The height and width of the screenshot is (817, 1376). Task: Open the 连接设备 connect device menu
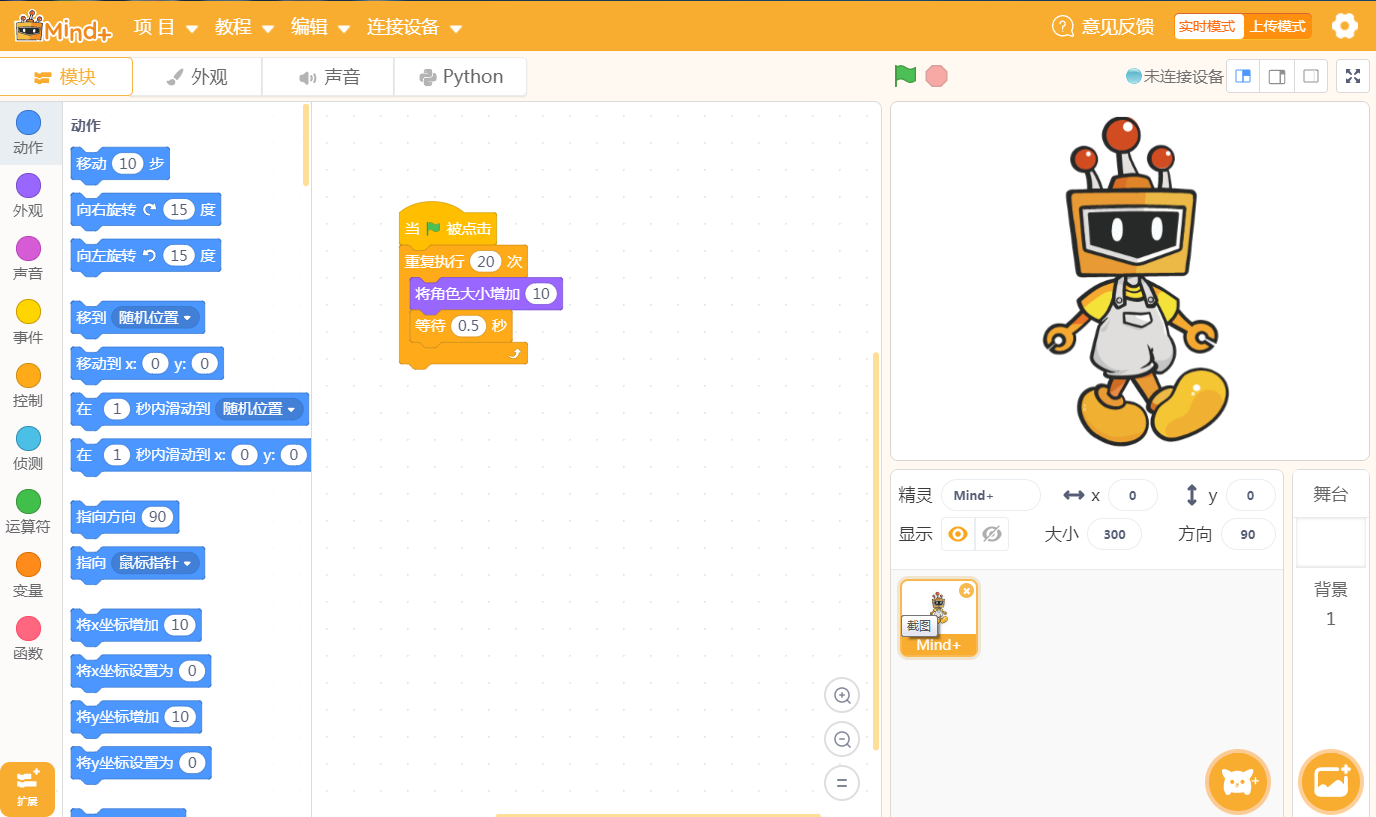[414, 27]
